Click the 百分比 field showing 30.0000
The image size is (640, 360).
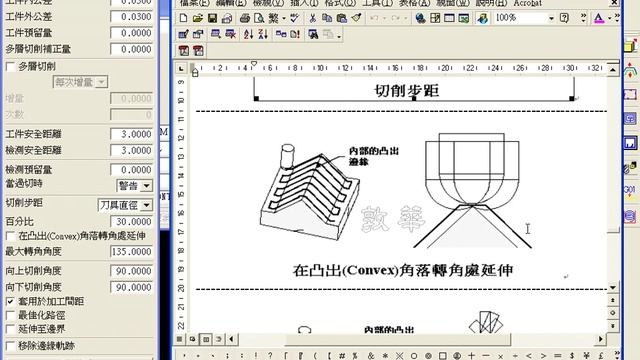coord(131,222)
